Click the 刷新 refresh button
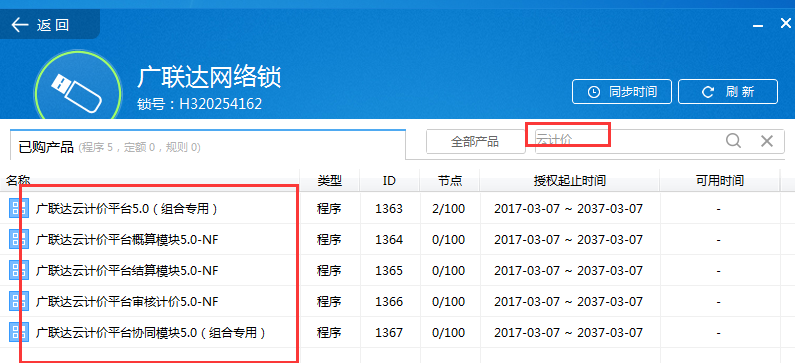 [728, 92]
